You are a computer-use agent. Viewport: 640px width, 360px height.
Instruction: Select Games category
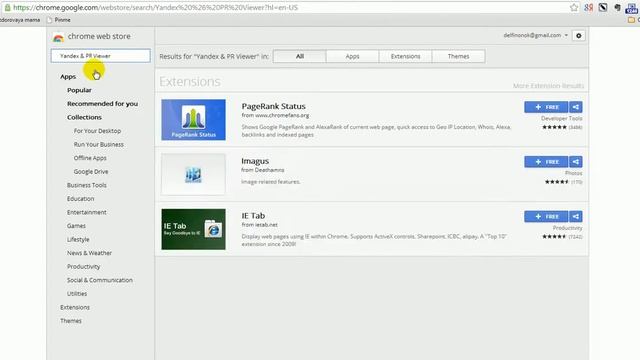click(x=76, y=226)
